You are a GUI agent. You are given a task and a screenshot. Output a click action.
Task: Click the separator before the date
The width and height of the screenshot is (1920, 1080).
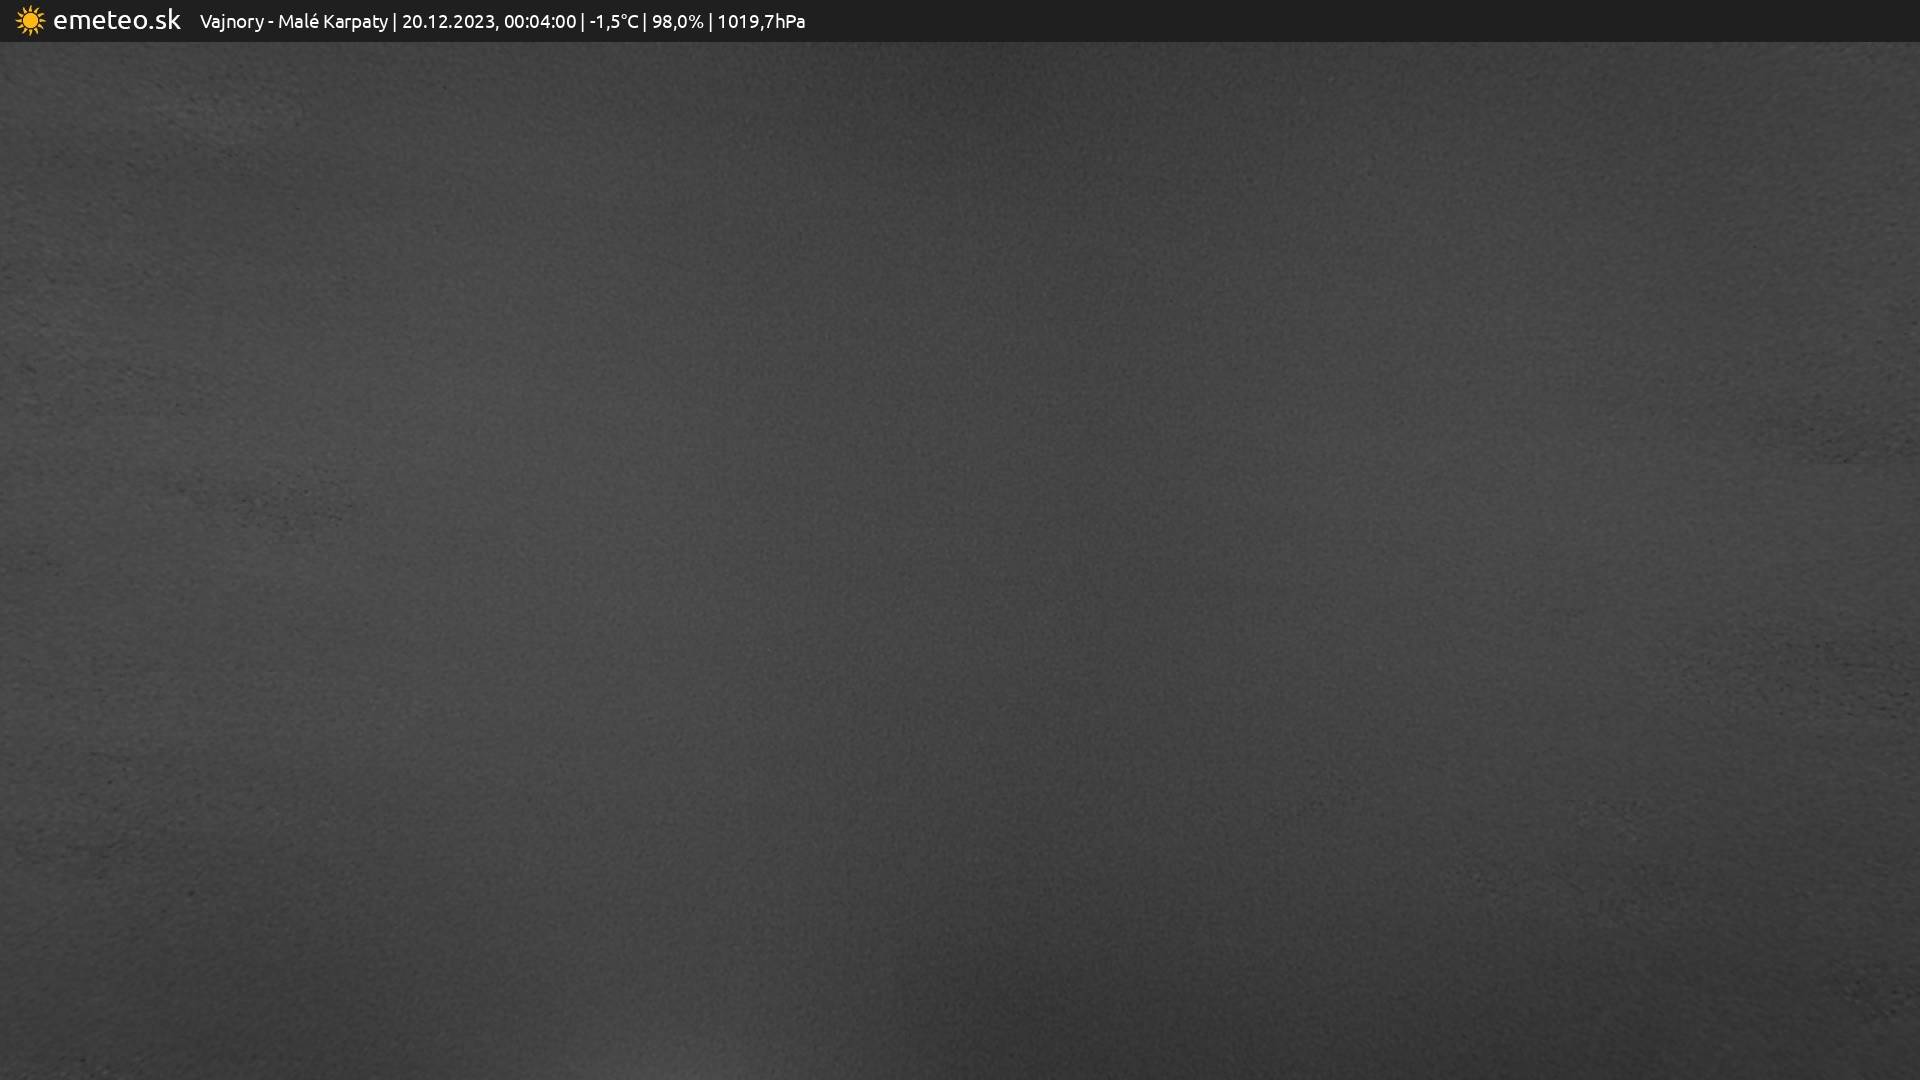click(x=395, y=22)
